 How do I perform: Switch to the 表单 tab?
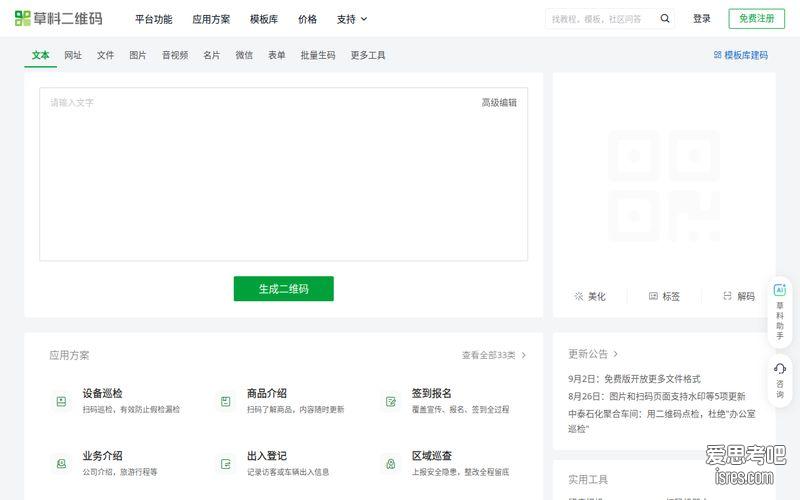[277, 55]
